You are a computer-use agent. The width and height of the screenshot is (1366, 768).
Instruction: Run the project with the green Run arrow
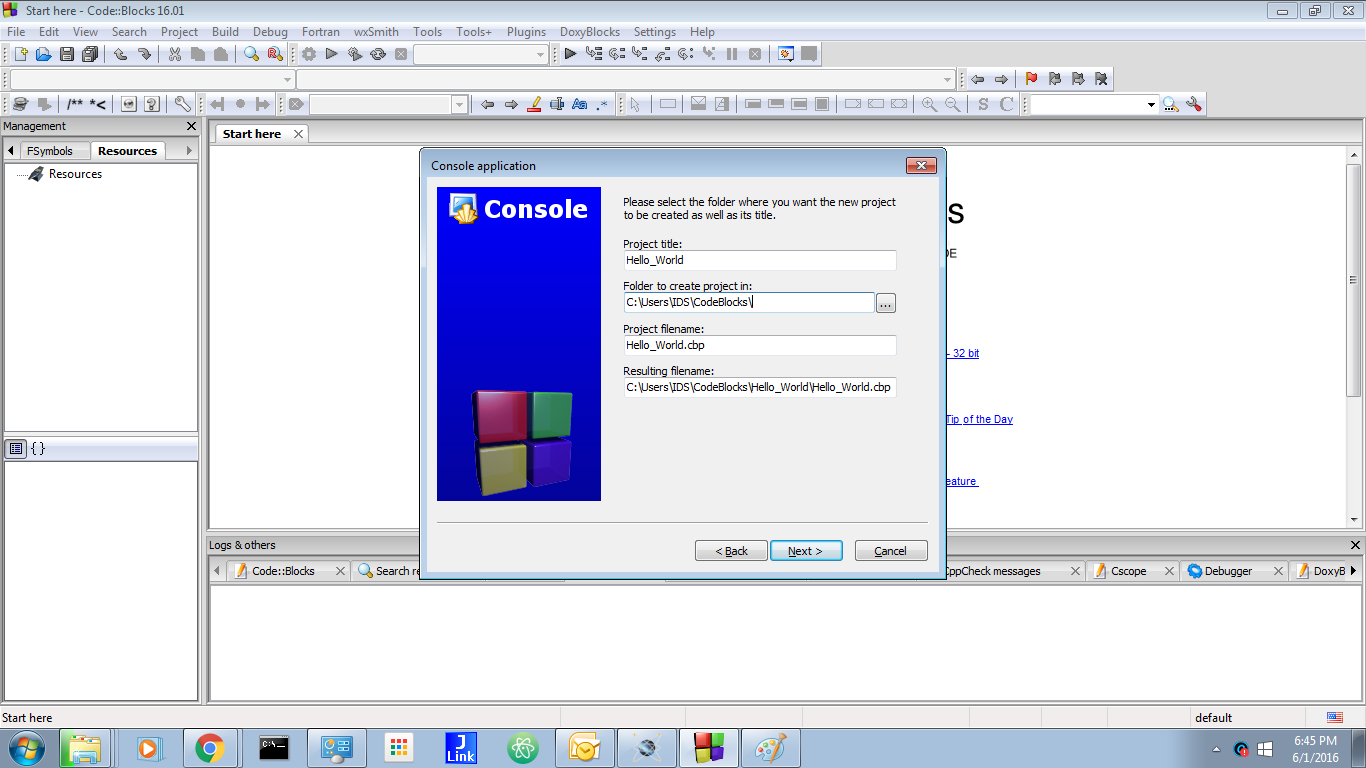(x=332, y=55)
